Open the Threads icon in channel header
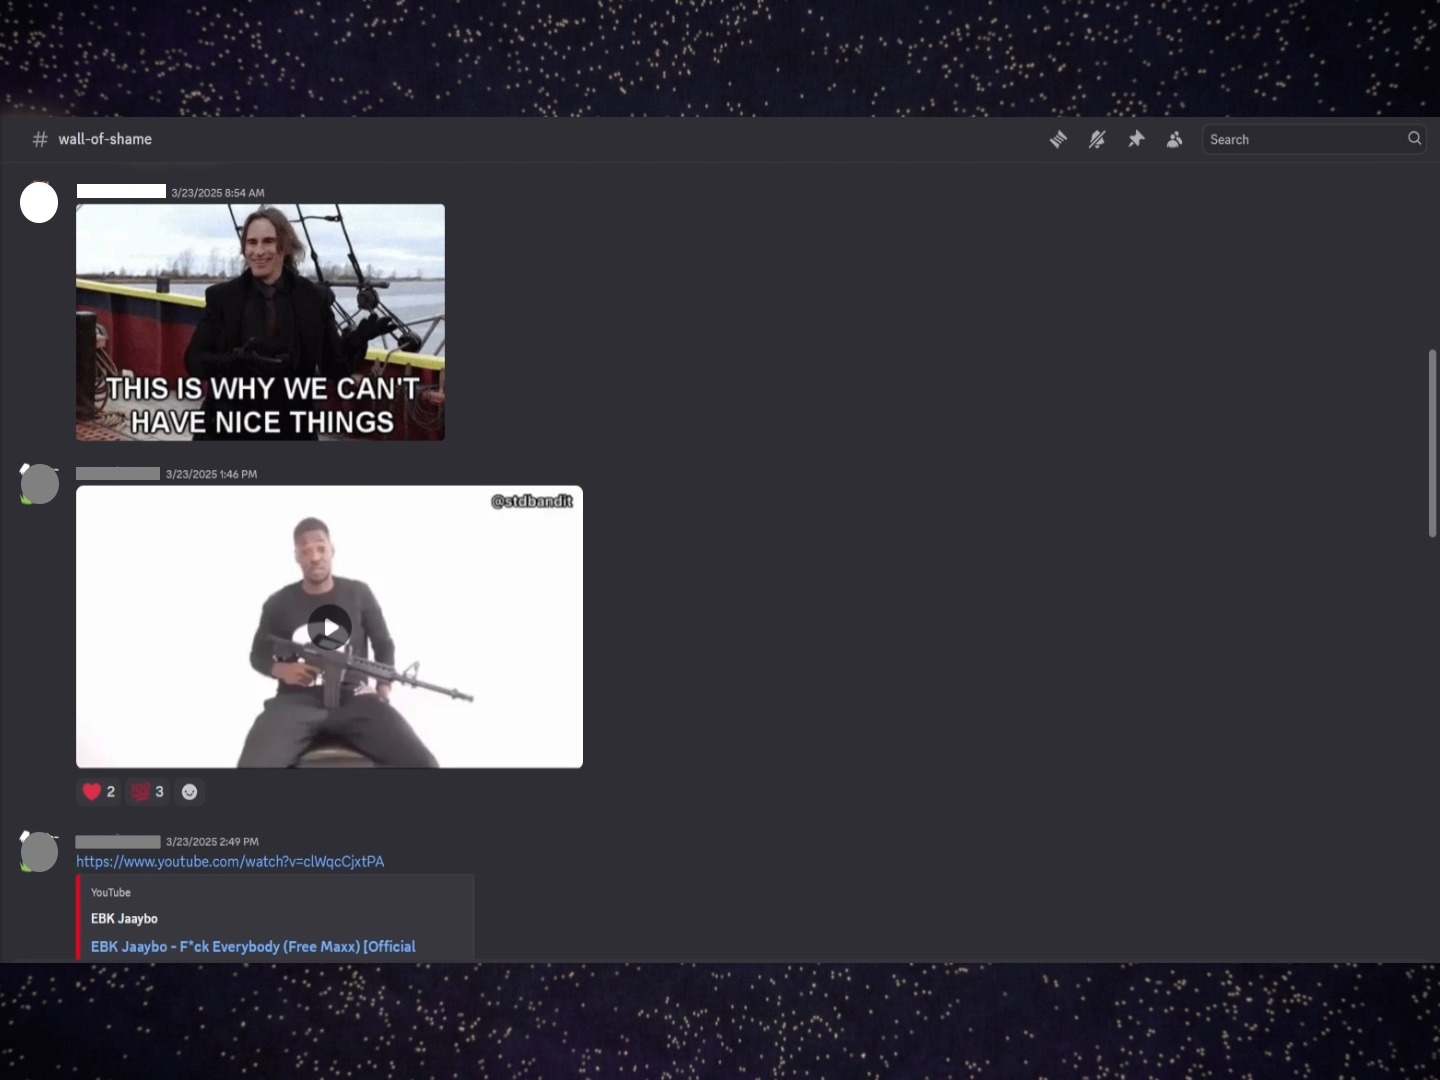Viewport: 1440px width, 1080px height. pyautogui.click(x=1058, y=140)
